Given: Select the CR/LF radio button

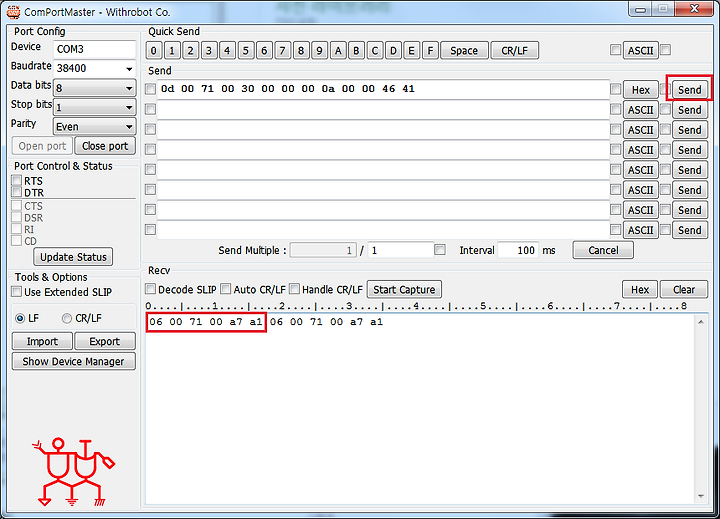Looking at the screenshot, I should tap(67, 318).
